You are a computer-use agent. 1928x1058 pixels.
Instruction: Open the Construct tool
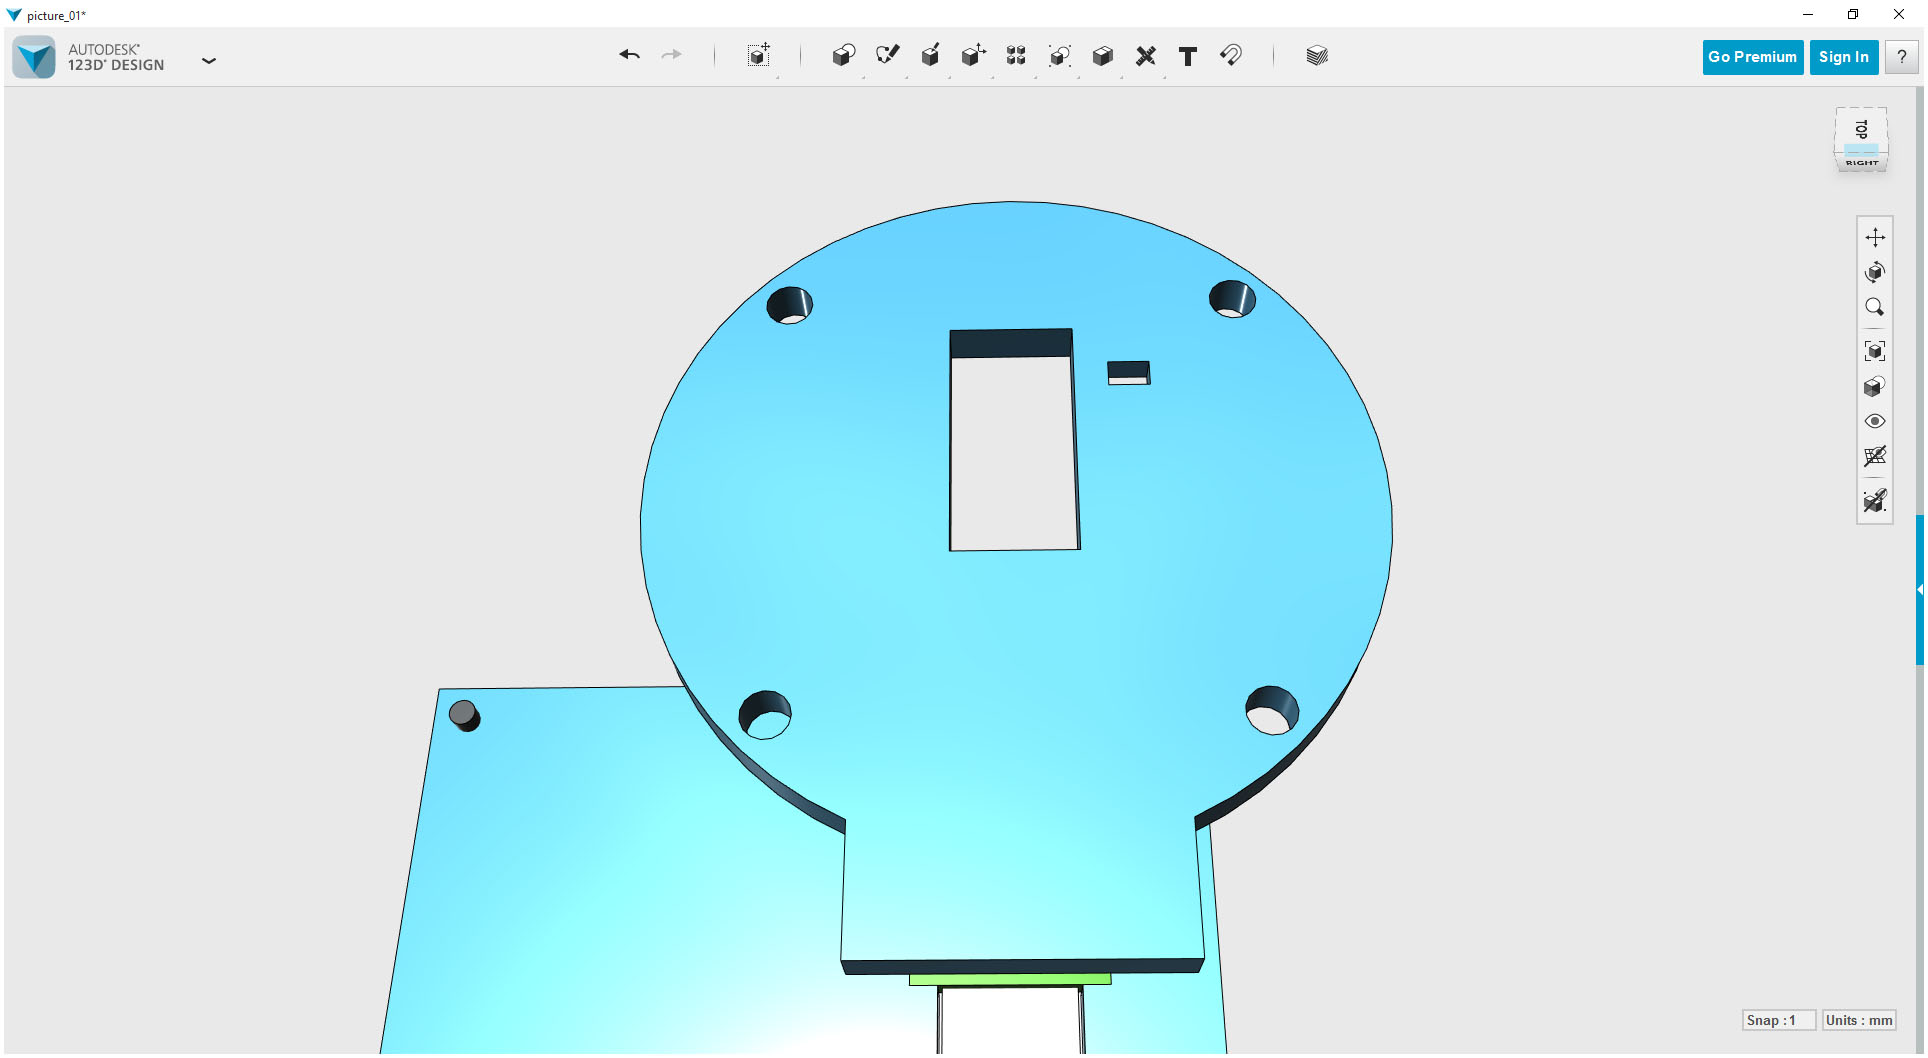click(930, 56)
